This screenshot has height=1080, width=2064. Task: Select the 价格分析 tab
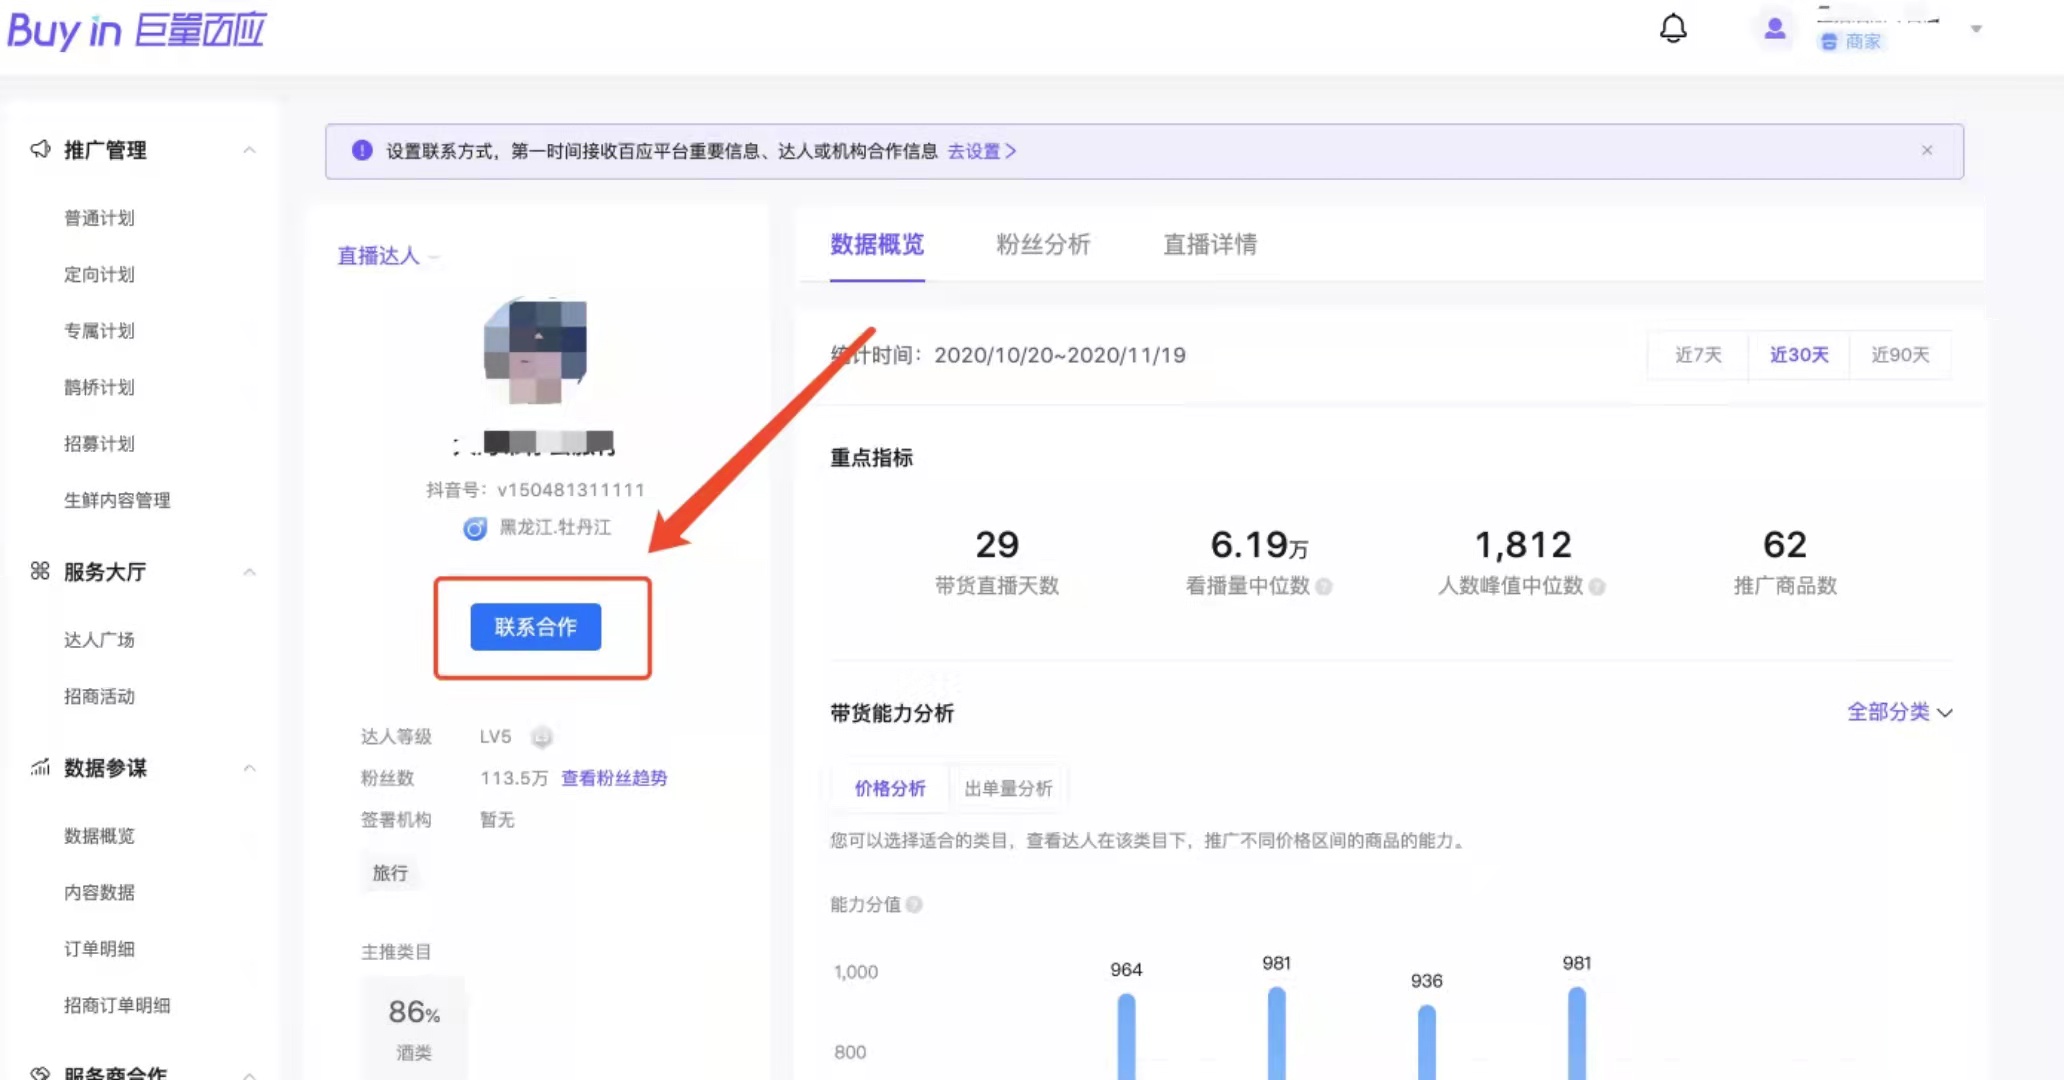[890, 788]
